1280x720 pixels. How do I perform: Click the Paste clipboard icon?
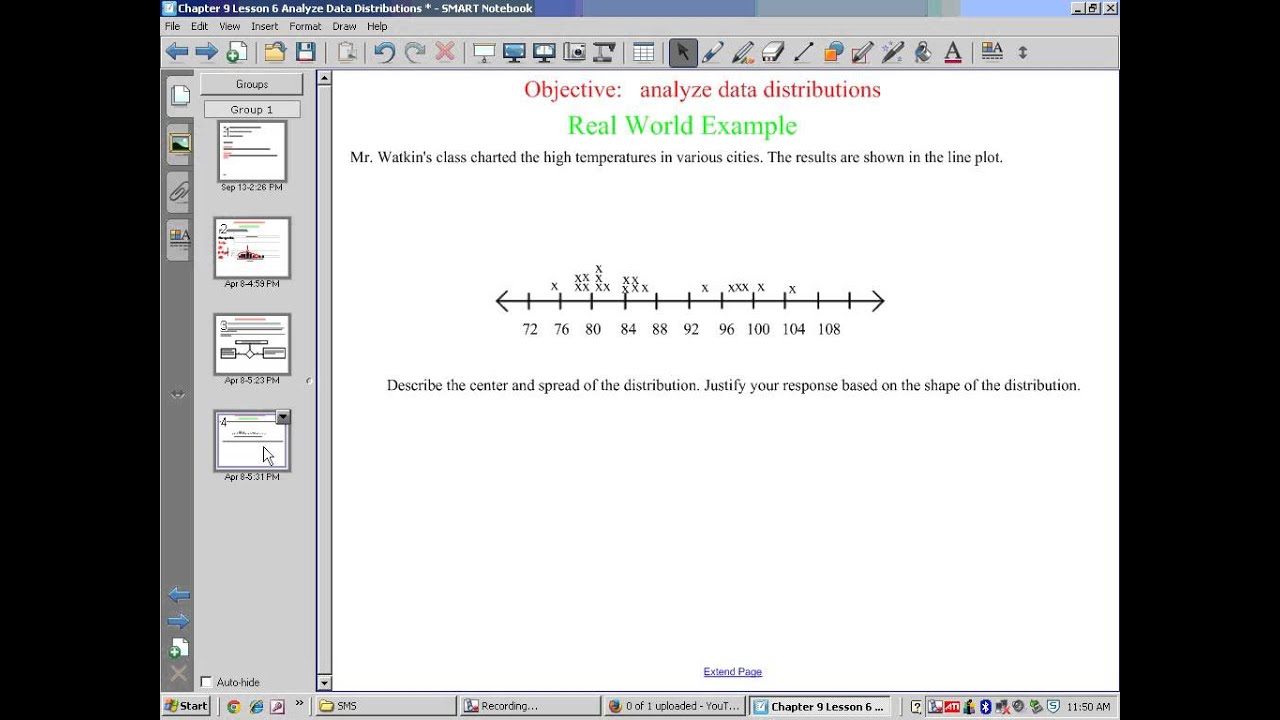(346, 52)
